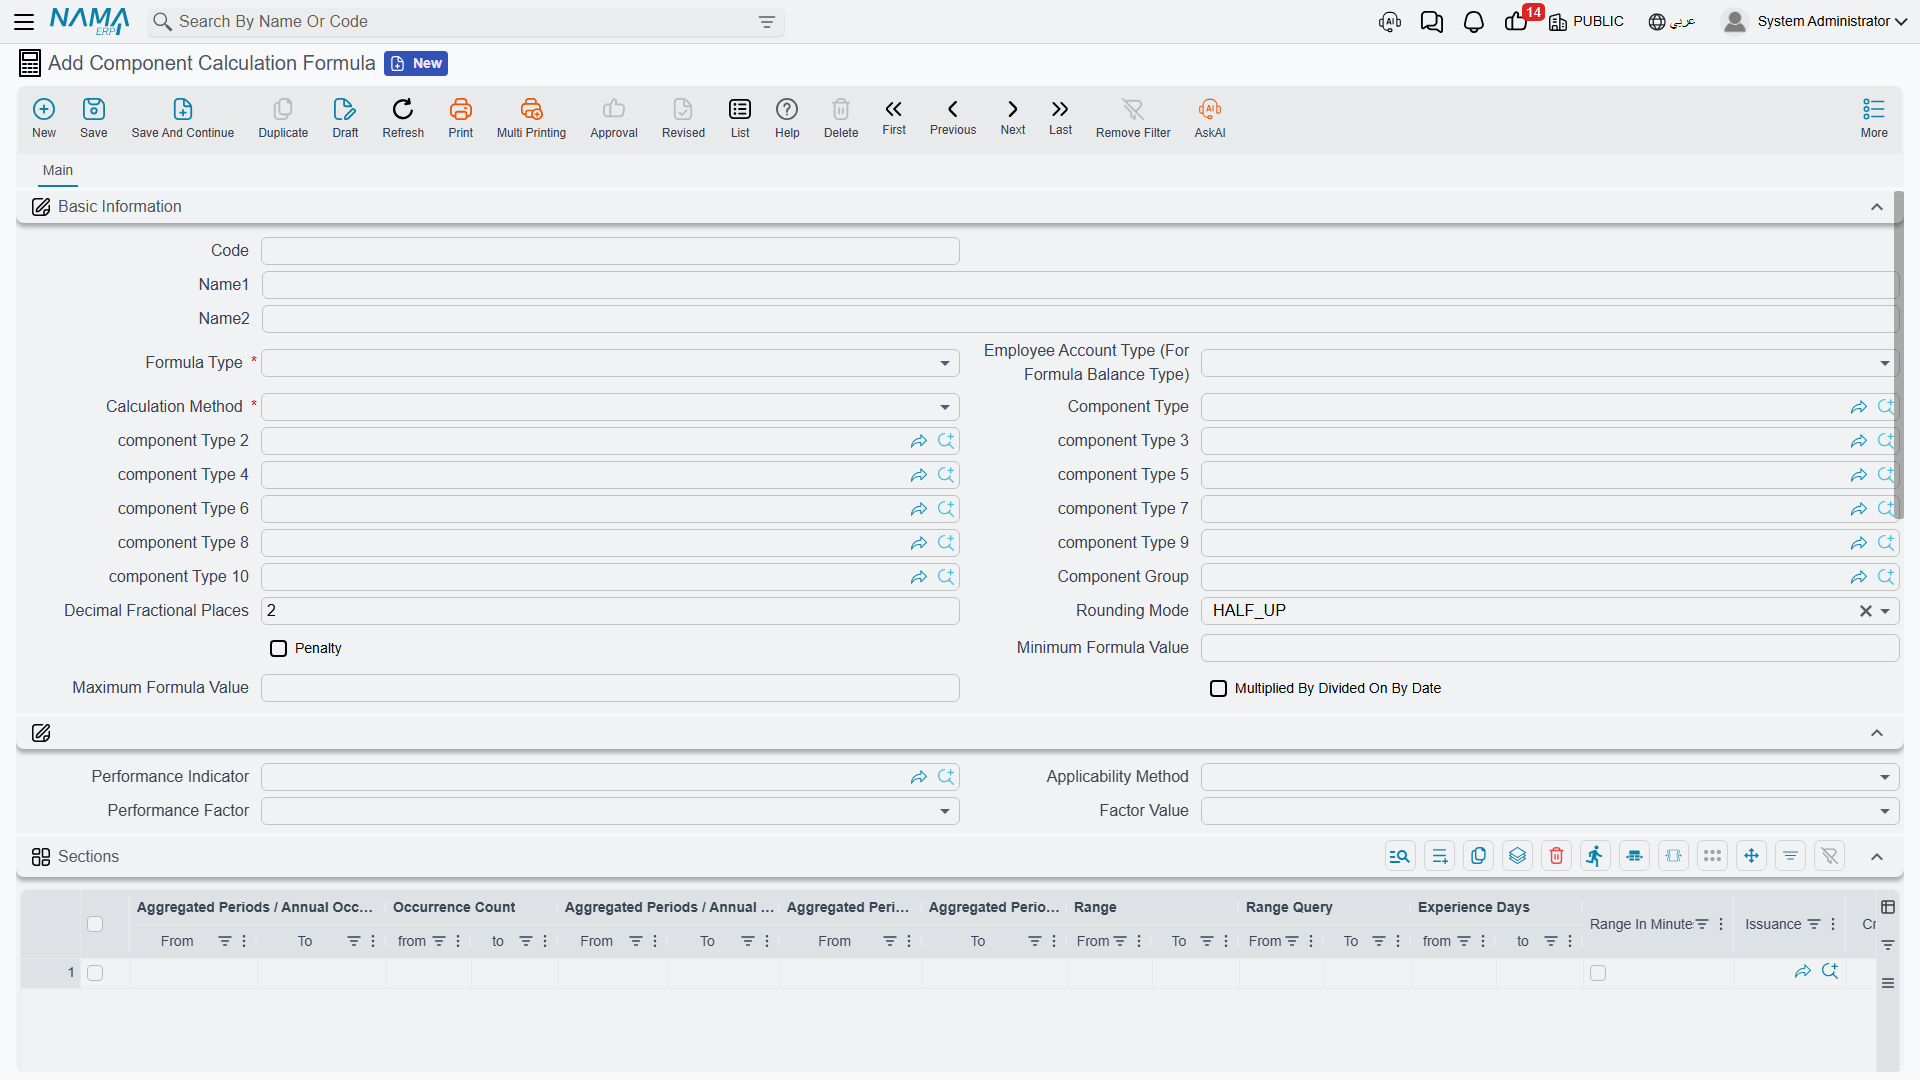The height and width of the screenshot is (1080, 1920).
Task: Open the AskAI assistant
Action: tap(1210, 118)
